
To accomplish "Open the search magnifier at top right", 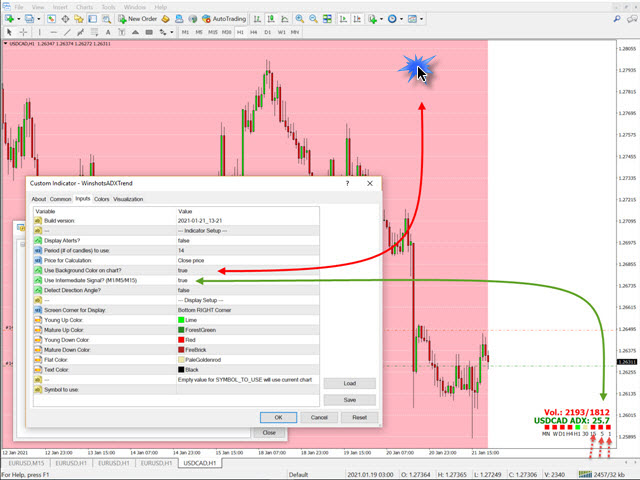I will (x=617, y=19).
